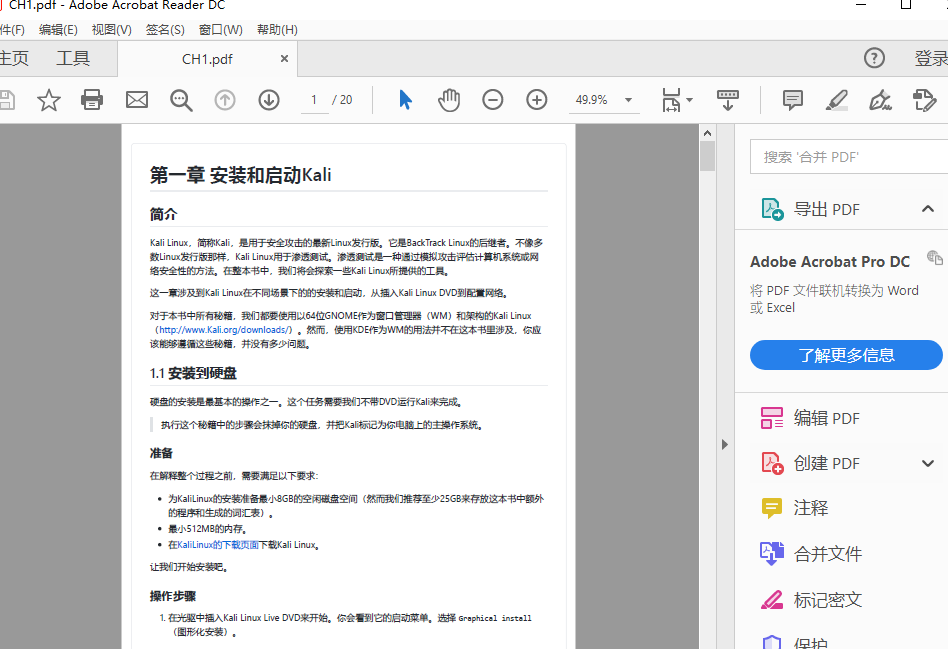Switch to the 工具 tab

pyautogui.click(x=73, y=58)
